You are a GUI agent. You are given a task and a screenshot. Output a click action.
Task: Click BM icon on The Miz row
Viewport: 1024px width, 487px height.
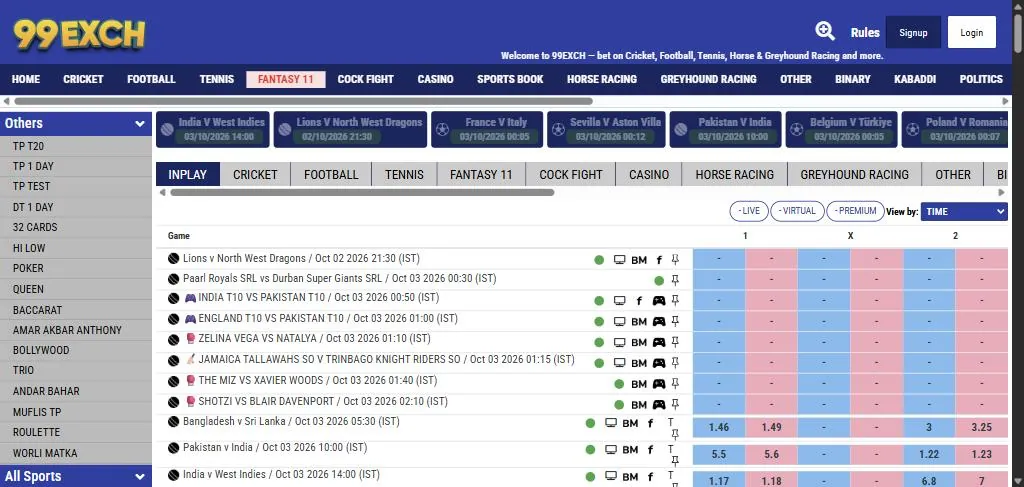[639, 384]
